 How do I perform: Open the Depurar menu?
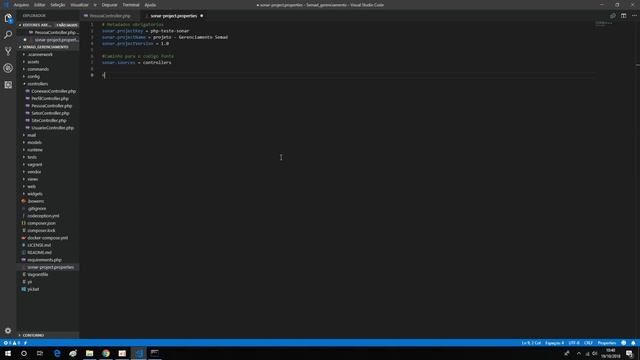pyautogui.click(x=109, y=5)
